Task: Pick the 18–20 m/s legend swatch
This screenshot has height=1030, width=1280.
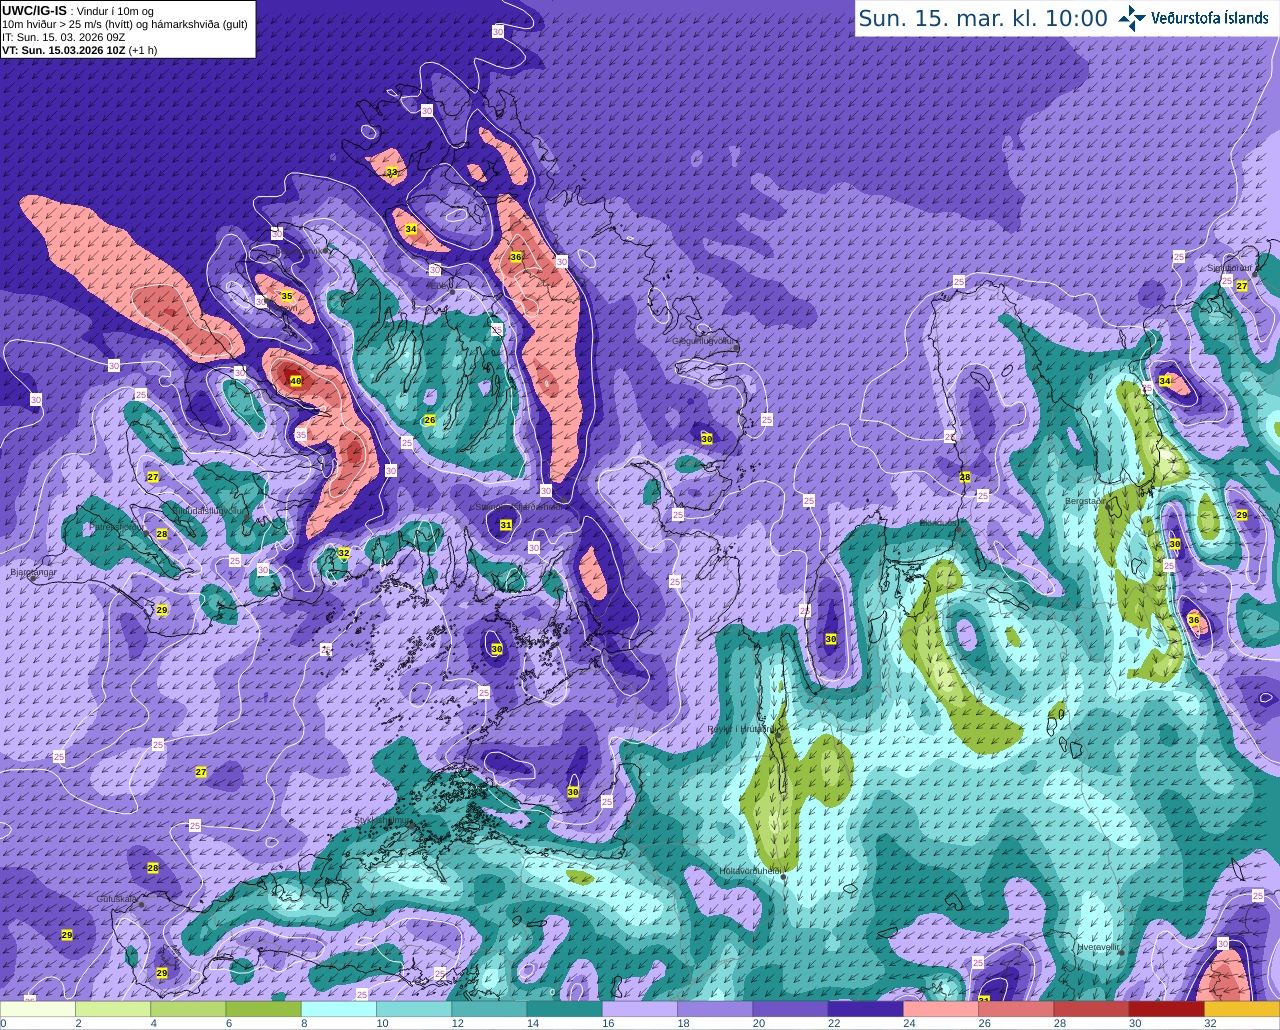Action: [715, 1008]
